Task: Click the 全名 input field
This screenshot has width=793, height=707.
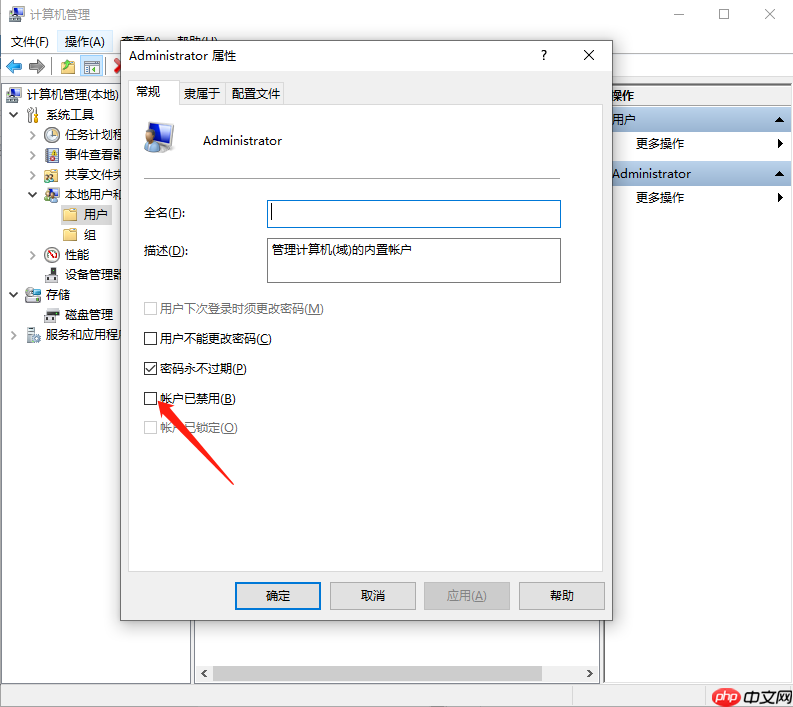Action: [x=414, y=214]
